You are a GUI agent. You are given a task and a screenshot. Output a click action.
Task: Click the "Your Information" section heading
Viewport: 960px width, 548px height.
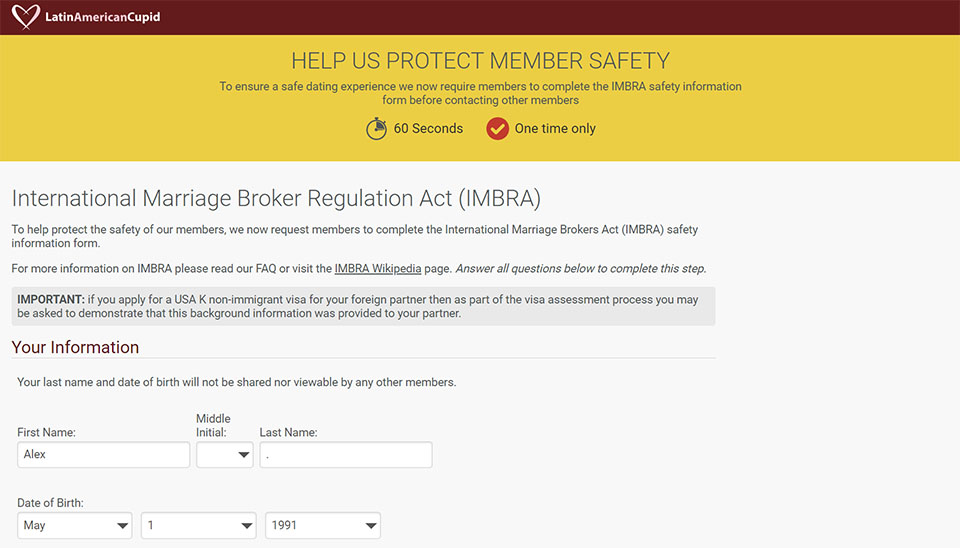[x=75, y=347]
